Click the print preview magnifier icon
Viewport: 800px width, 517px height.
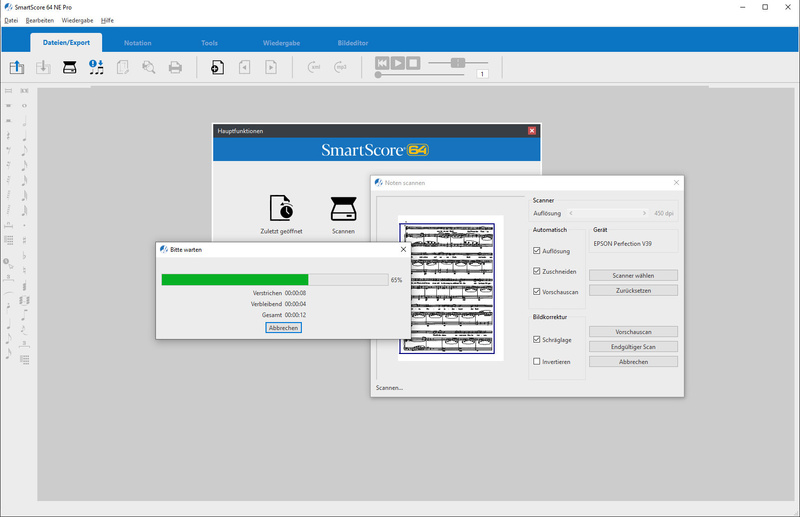click(148, 67)
